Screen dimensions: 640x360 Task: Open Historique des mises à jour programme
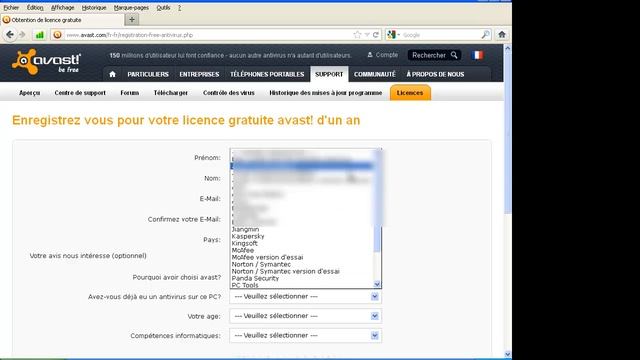click(325, 93)
